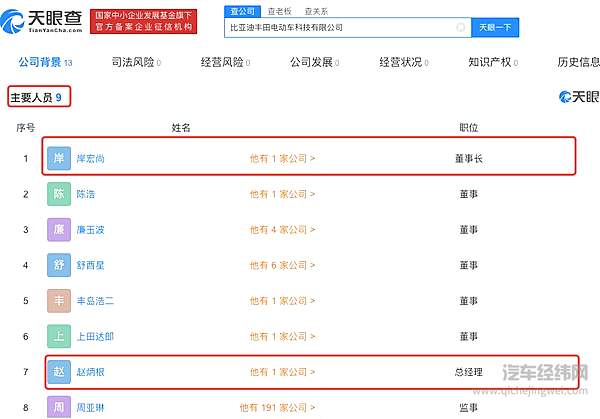The width and height of the screenshot is (600, 419).
Task: Expand 他有 6 家公司 for 舒酉星
Action: tap(282, 265)
